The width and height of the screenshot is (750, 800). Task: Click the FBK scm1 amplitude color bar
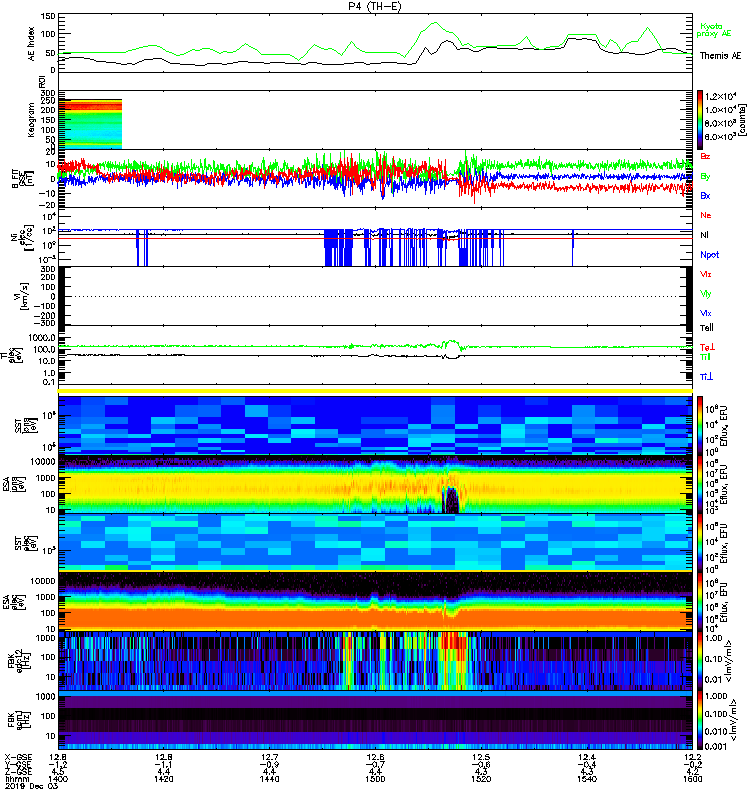coord(700,720)
